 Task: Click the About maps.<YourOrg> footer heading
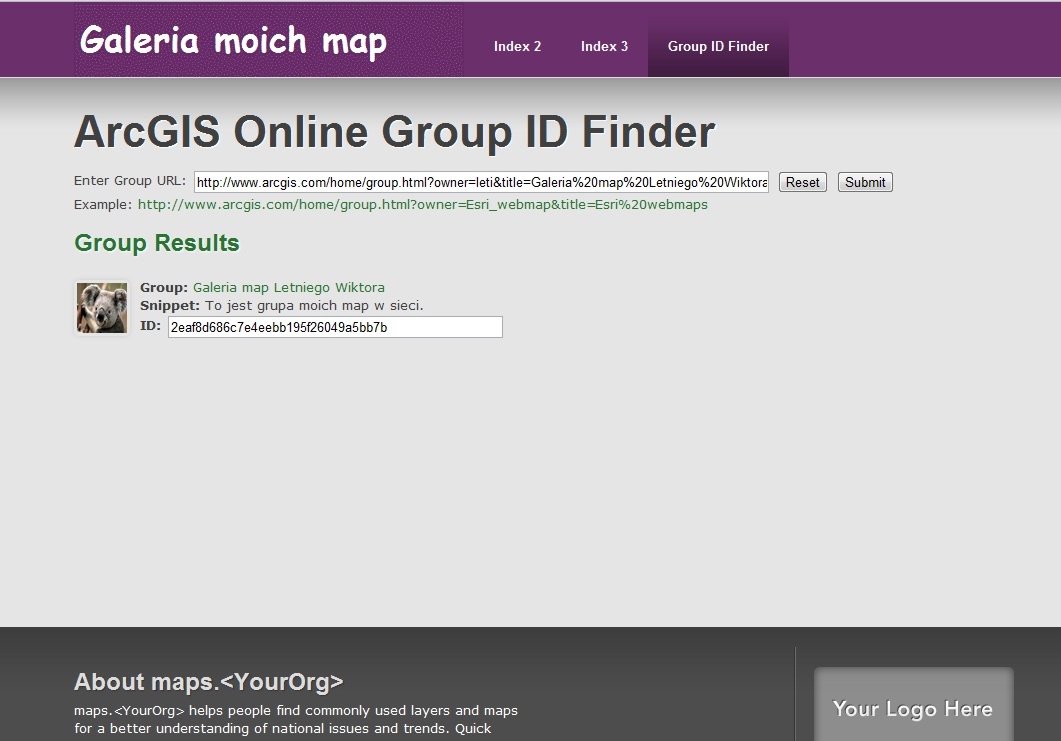click(208, 681)
